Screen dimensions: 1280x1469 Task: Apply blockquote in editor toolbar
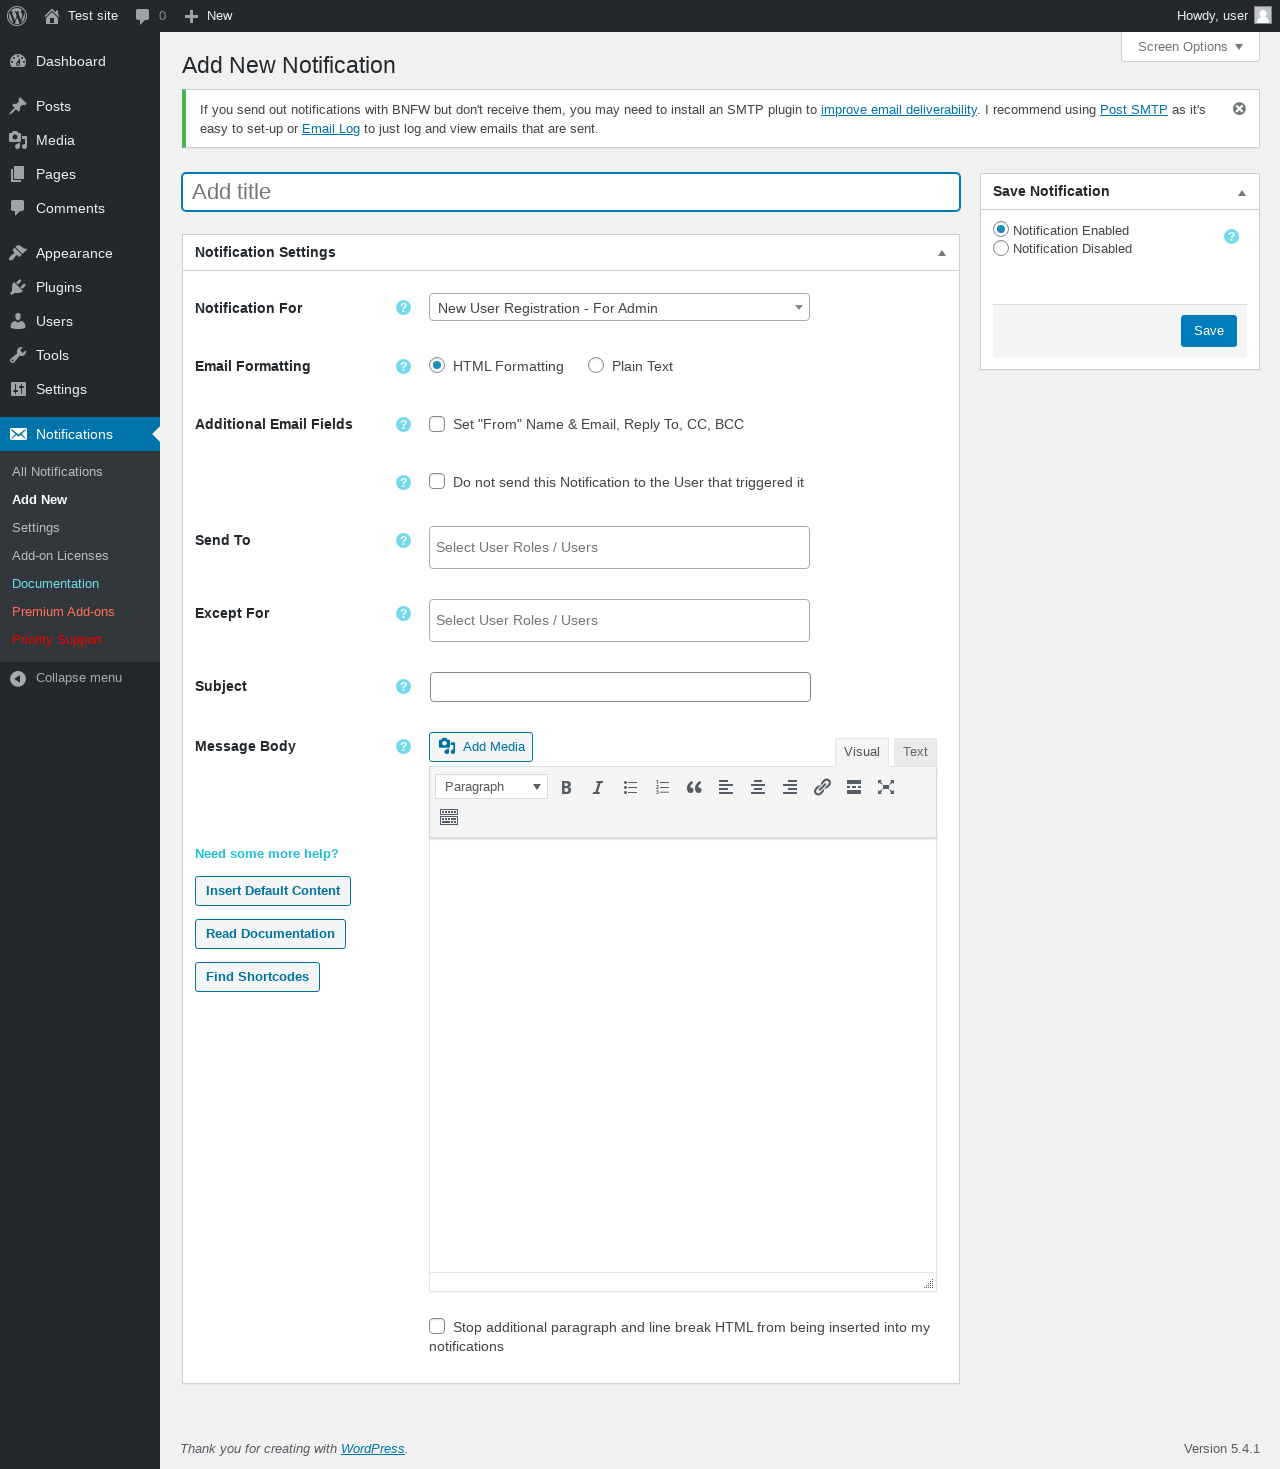pyautogui.click(x=694, y=787)
